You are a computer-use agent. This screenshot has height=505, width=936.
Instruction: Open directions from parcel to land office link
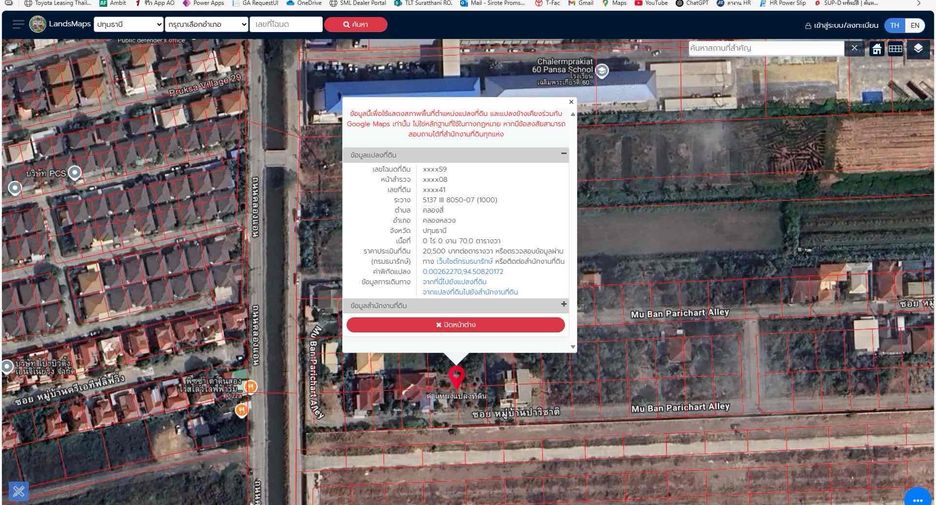coord(470,292)
